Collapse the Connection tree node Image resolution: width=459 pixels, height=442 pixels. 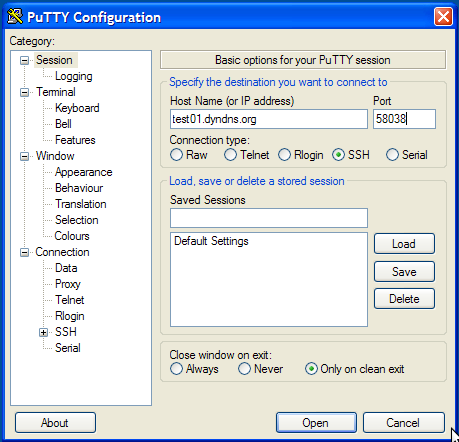[x=24, y=252]
